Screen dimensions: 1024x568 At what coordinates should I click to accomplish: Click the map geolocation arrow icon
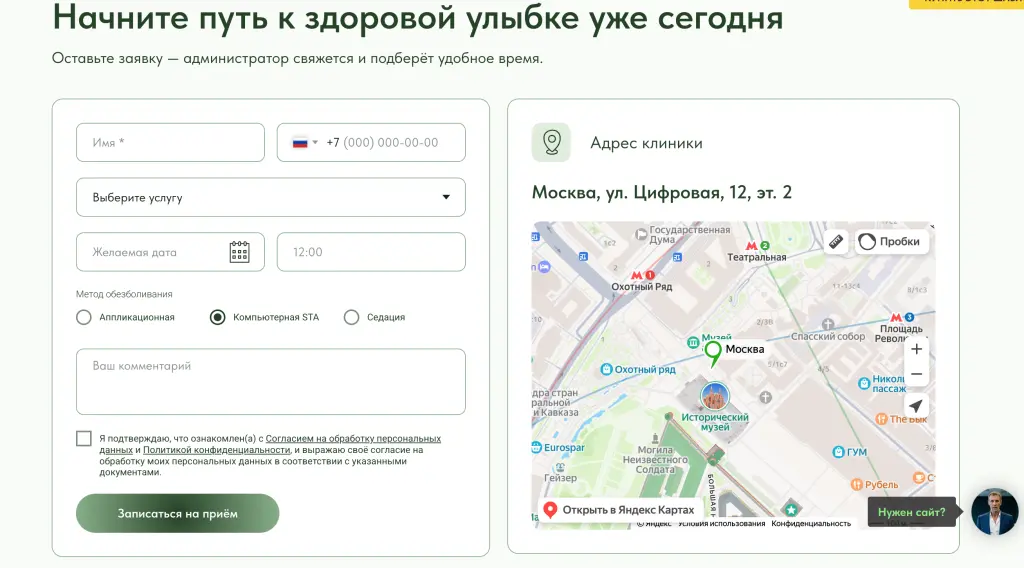(x=916, y=405)
